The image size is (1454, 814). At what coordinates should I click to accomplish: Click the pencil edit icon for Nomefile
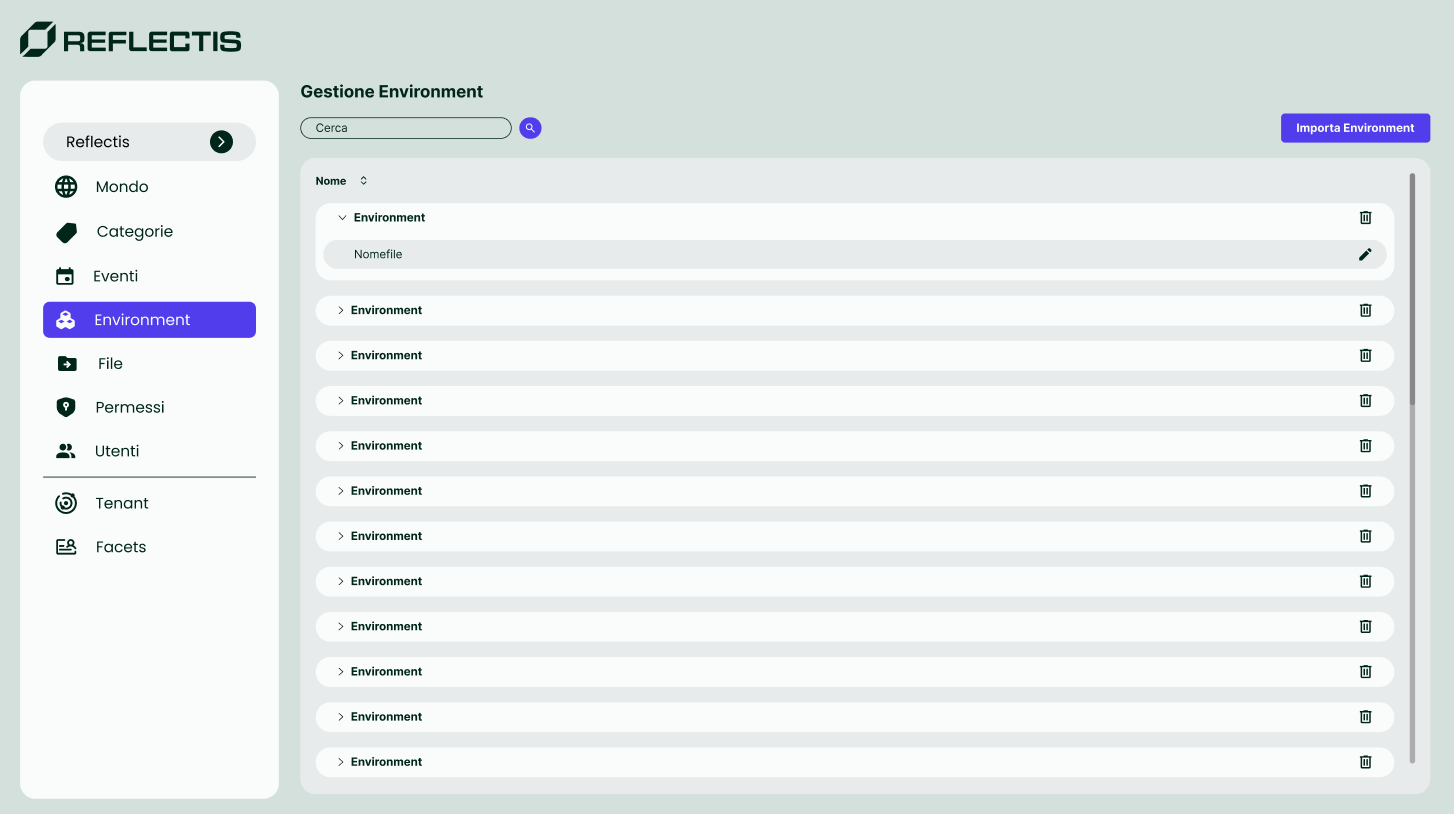coord(1365,254)
